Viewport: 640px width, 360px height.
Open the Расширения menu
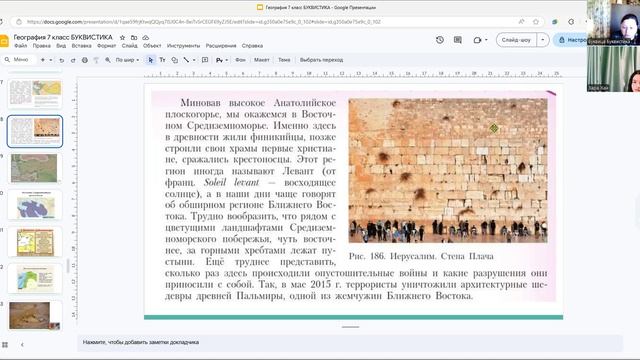pos(221,46)
